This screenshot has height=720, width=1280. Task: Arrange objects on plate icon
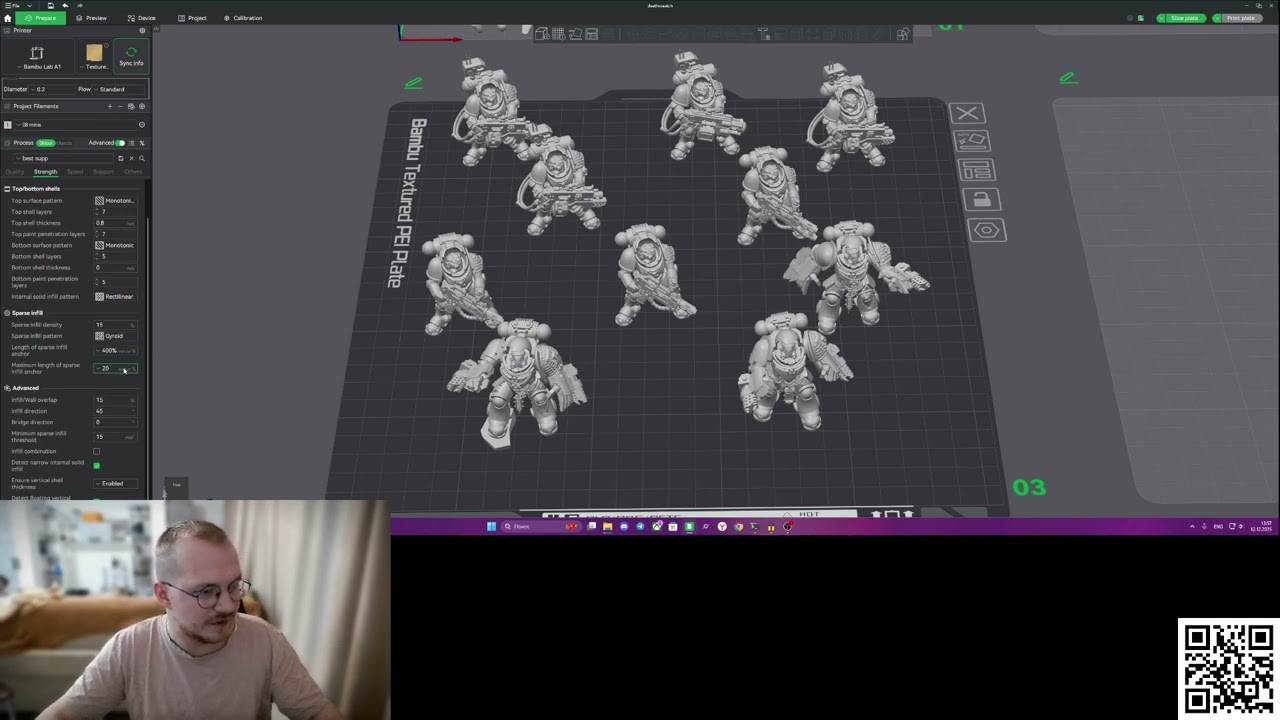click(x=976, y=170)
